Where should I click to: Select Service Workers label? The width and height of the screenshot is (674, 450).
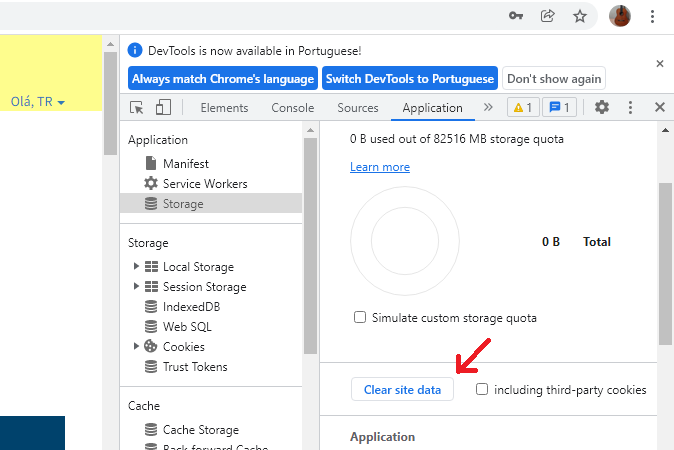coord(205,184)
